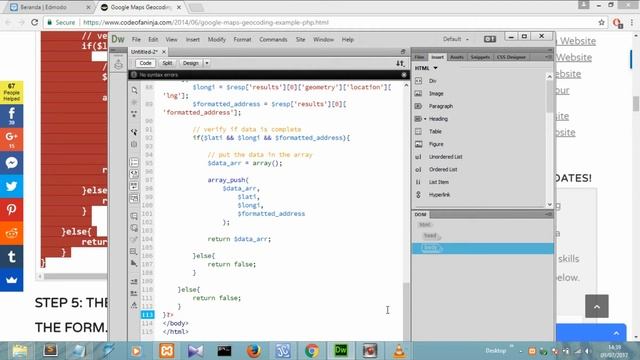
Task: Switch to Split view
Action: 167,63
